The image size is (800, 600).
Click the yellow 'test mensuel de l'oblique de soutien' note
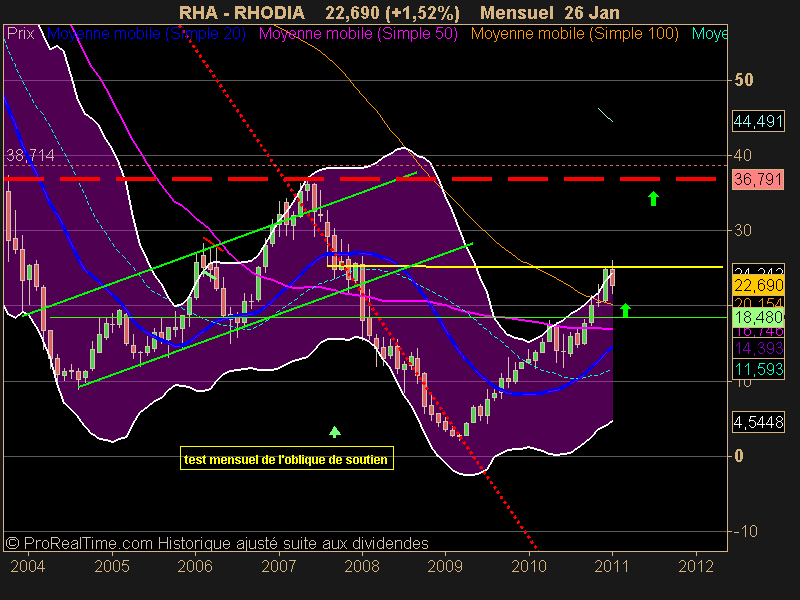click(287, 459)
